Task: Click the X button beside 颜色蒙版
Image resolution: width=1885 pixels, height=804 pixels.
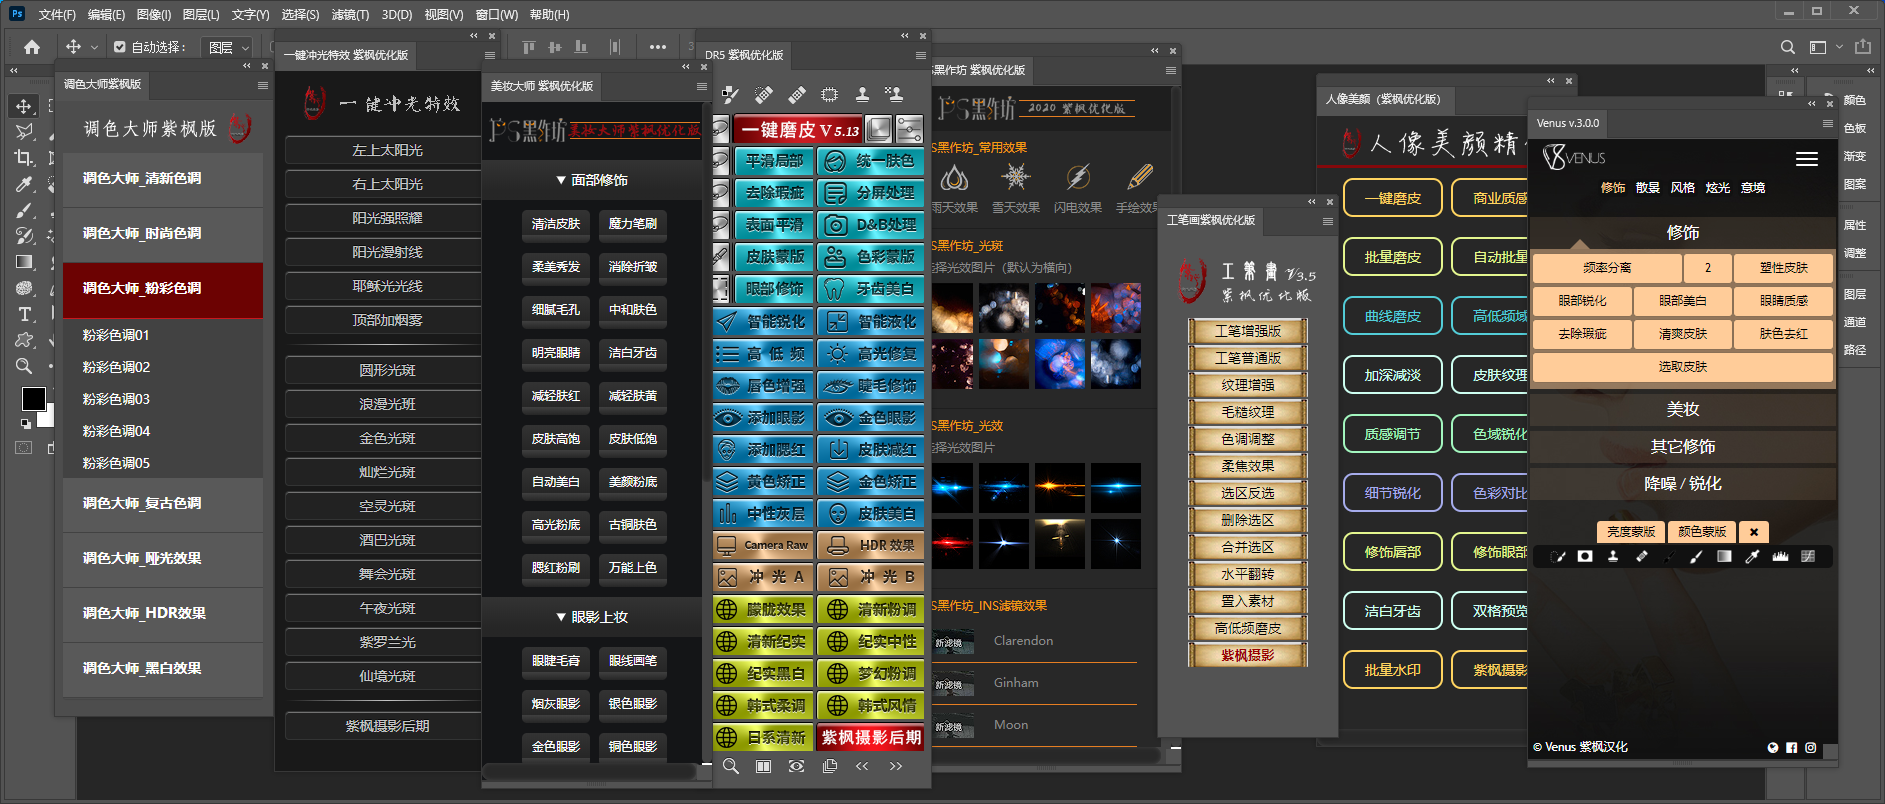Action: [x=1753, y=532]
